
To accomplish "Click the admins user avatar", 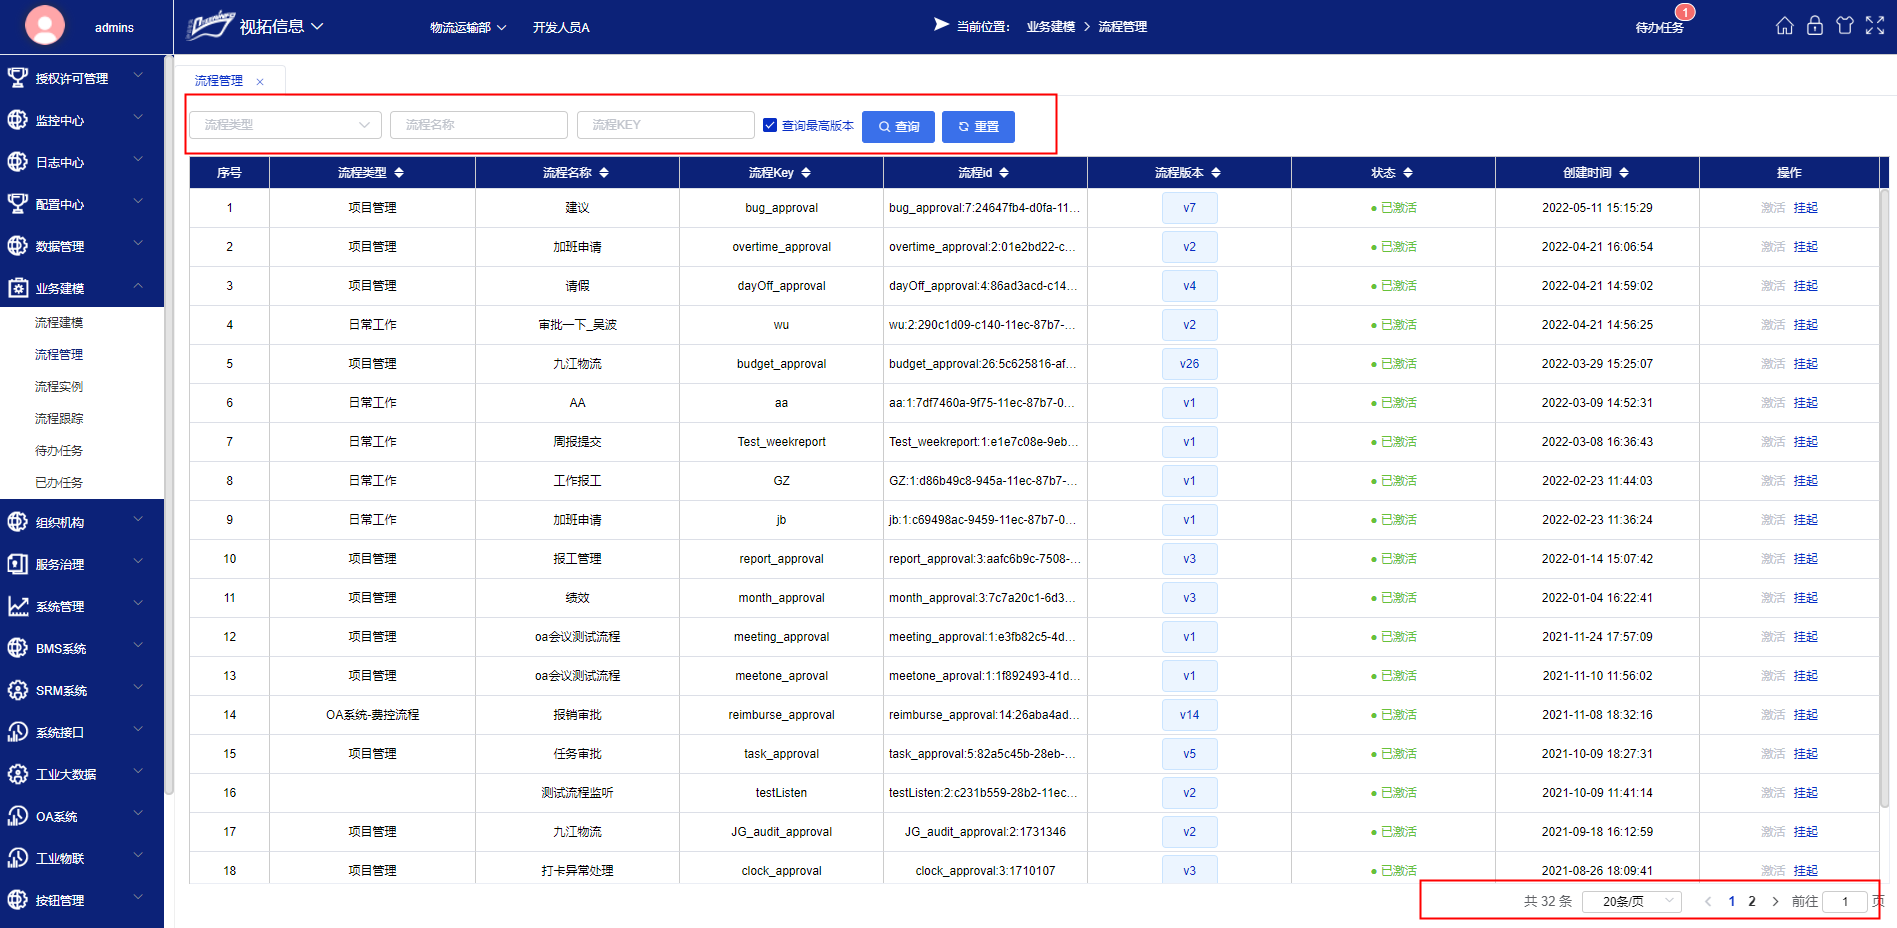I will point(45,26).
